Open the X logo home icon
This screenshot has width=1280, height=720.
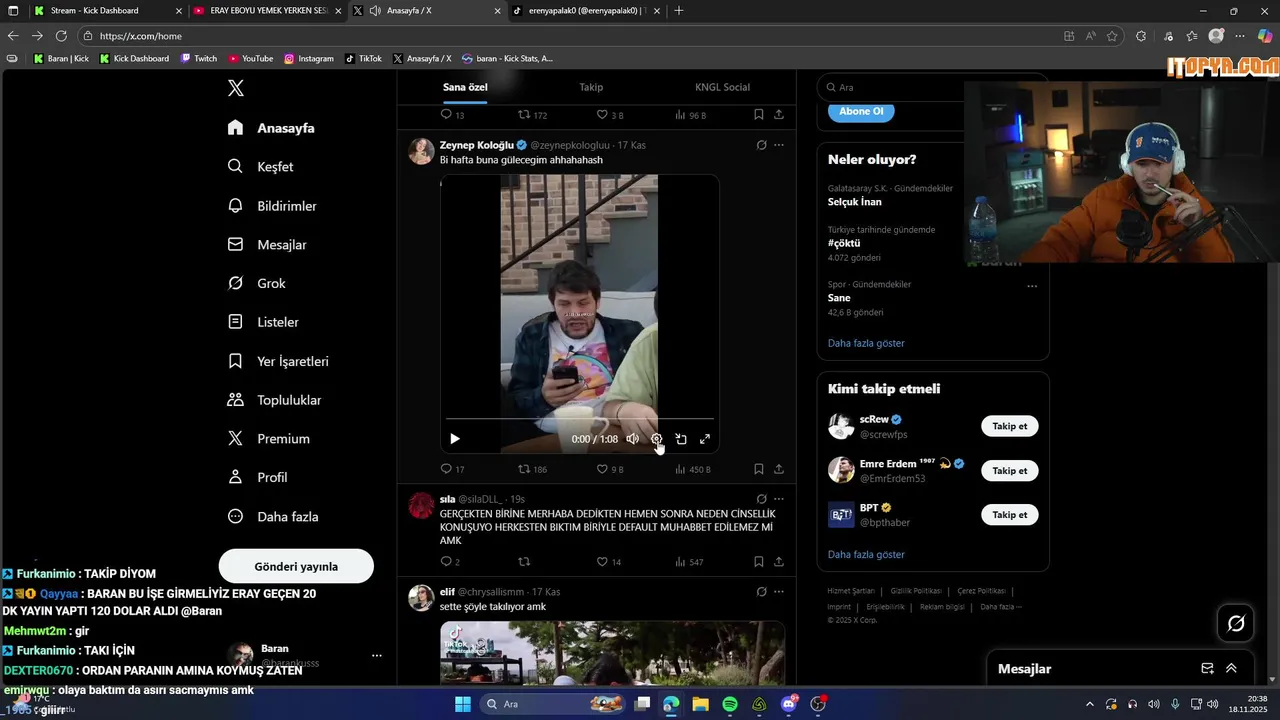[236, 88]
